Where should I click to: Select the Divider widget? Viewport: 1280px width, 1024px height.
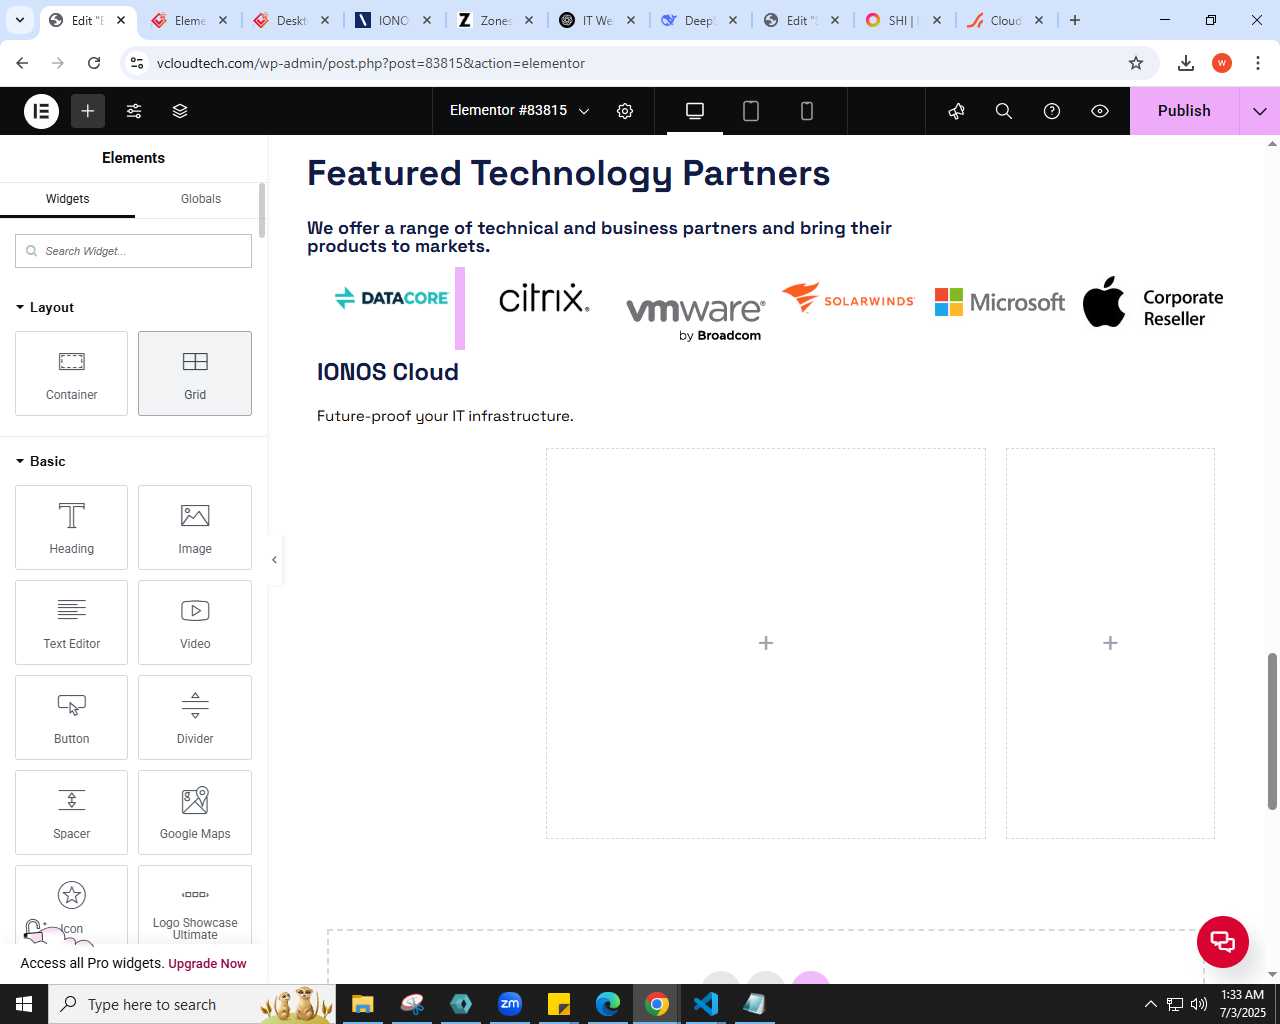[195, 717]
